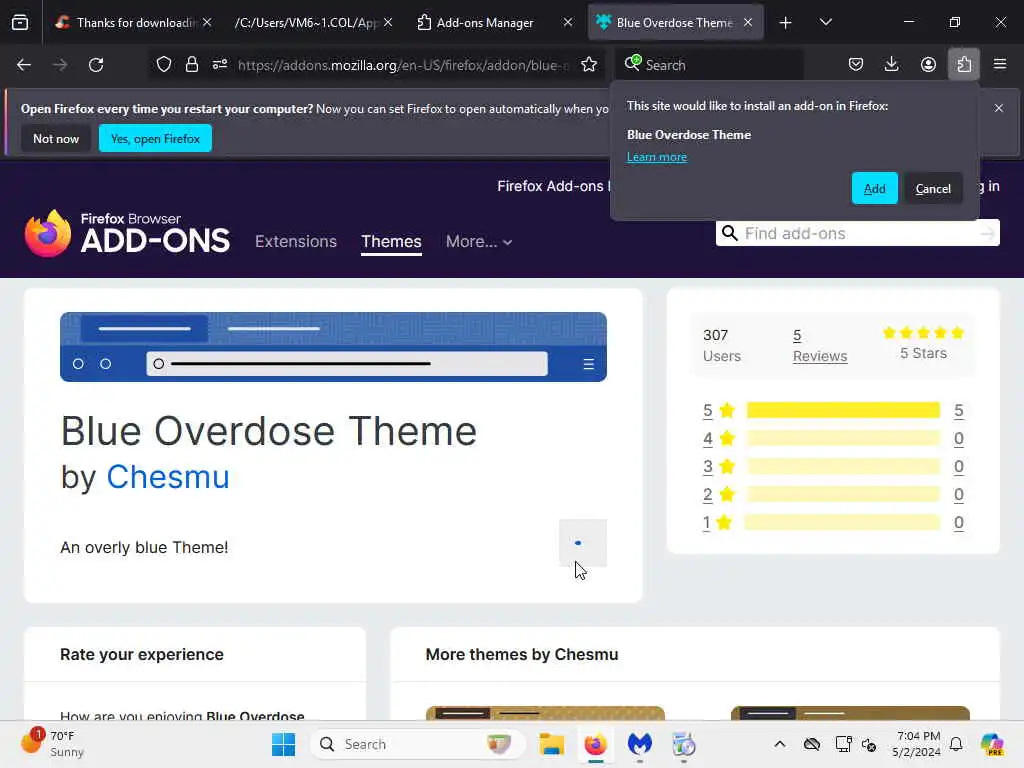
Task: Open the Firefox application menu
Action: [x=1000, y=65]
